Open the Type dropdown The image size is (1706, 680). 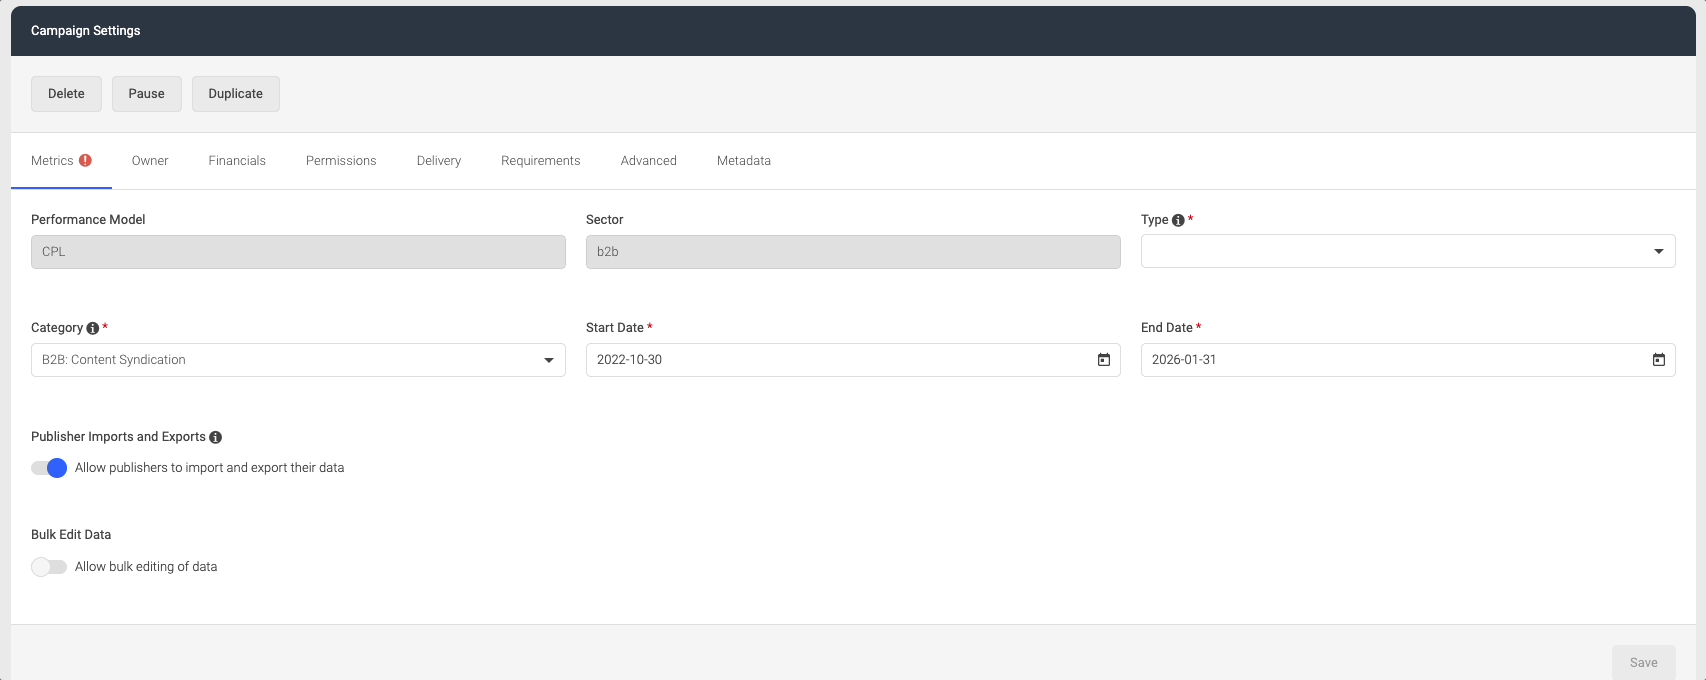pos(1408,251)
